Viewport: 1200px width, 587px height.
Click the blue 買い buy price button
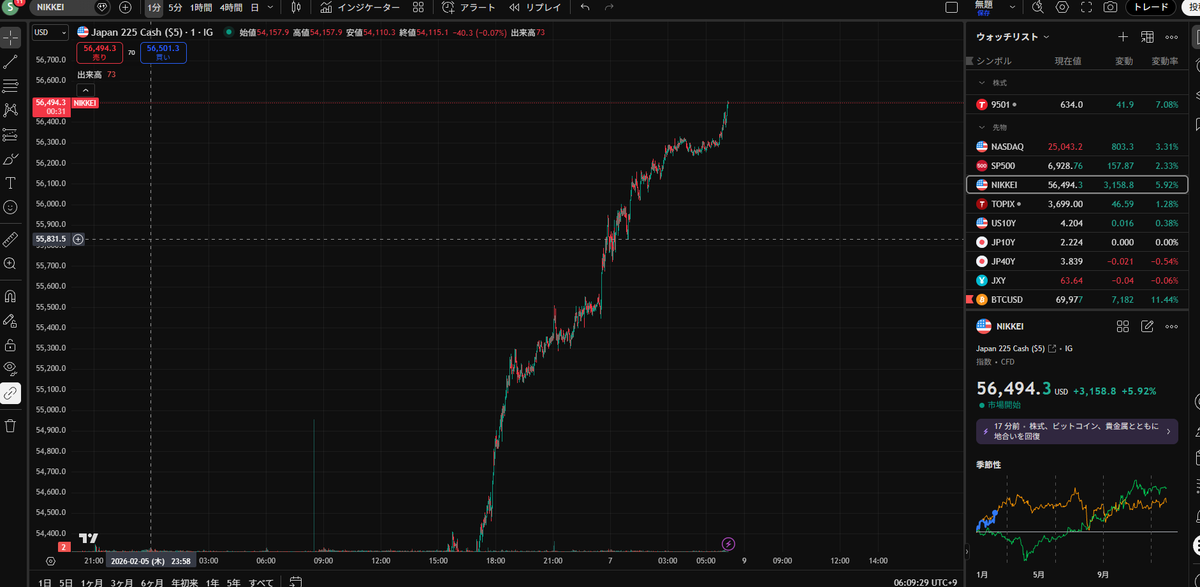162,53
